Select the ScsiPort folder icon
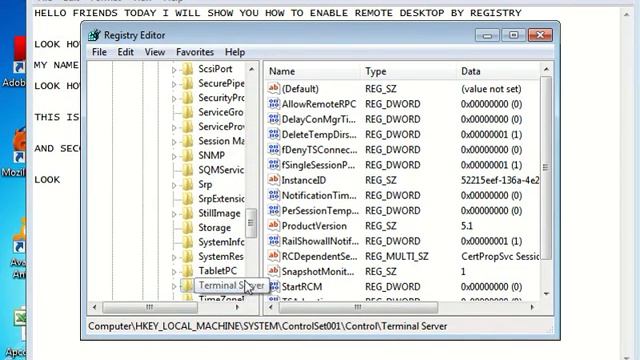 pyautogui.click(x=187, y=69)
